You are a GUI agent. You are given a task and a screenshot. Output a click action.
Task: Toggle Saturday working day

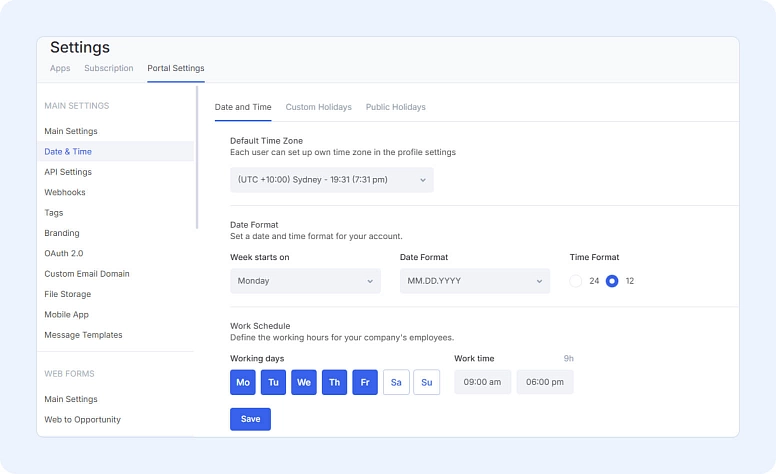click(x=396, y=382)
